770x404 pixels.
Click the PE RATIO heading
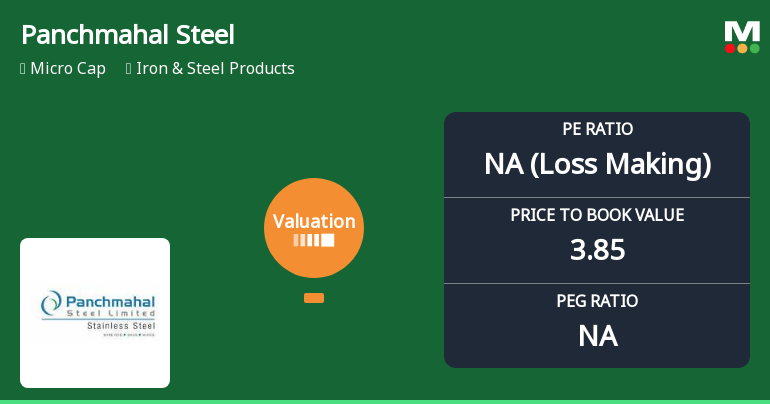(x=597, y=129)
